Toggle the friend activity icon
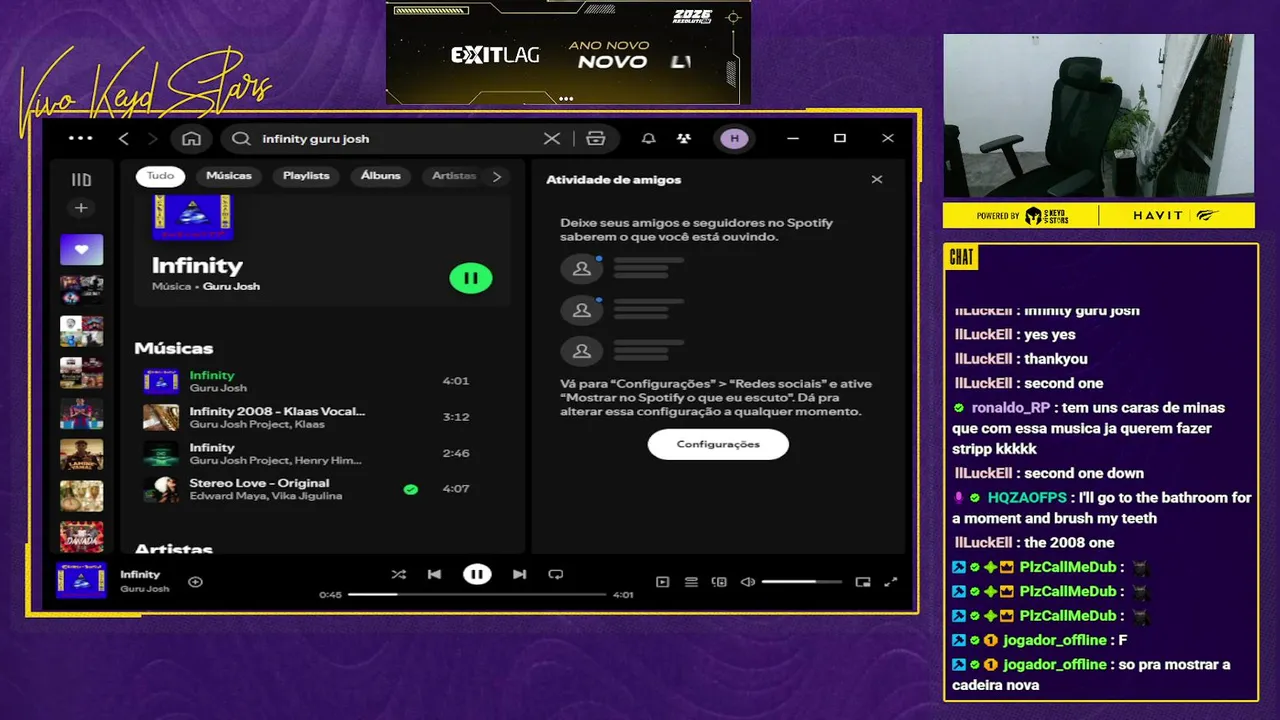Image resolution: width=1280 pixels, height=720 pixels. tap(683, 138)
